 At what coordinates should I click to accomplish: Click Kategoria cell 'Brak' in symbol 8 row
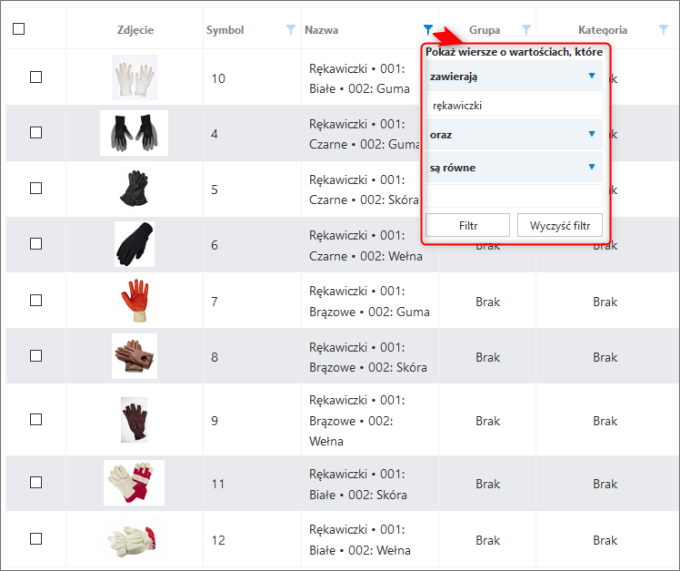[605, 357]
